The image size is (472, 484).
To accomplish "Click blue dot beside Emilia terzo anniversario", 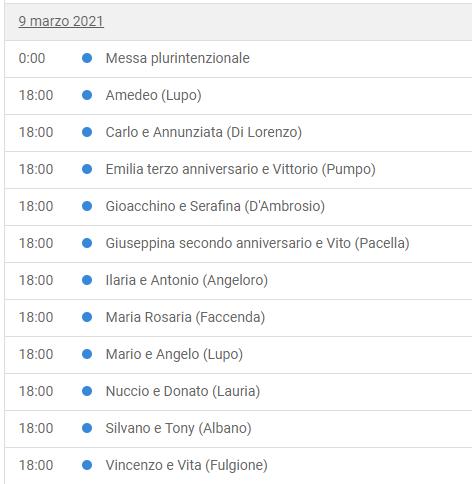I will point(87,169).
